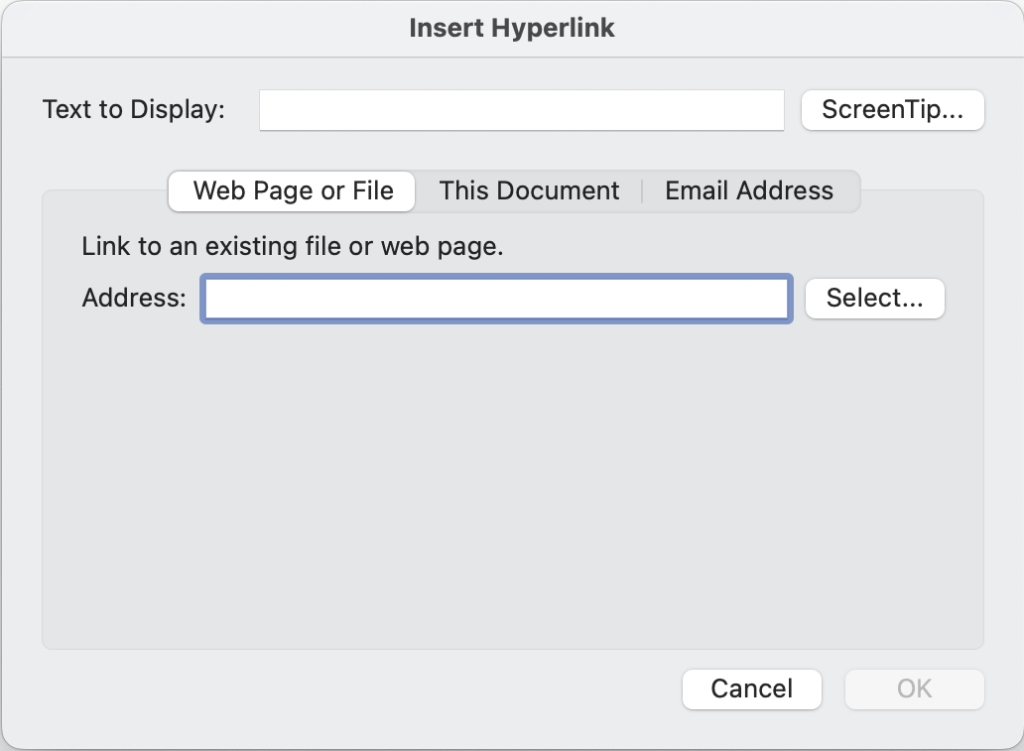Click the empty gray area below Address

[512, 480]
